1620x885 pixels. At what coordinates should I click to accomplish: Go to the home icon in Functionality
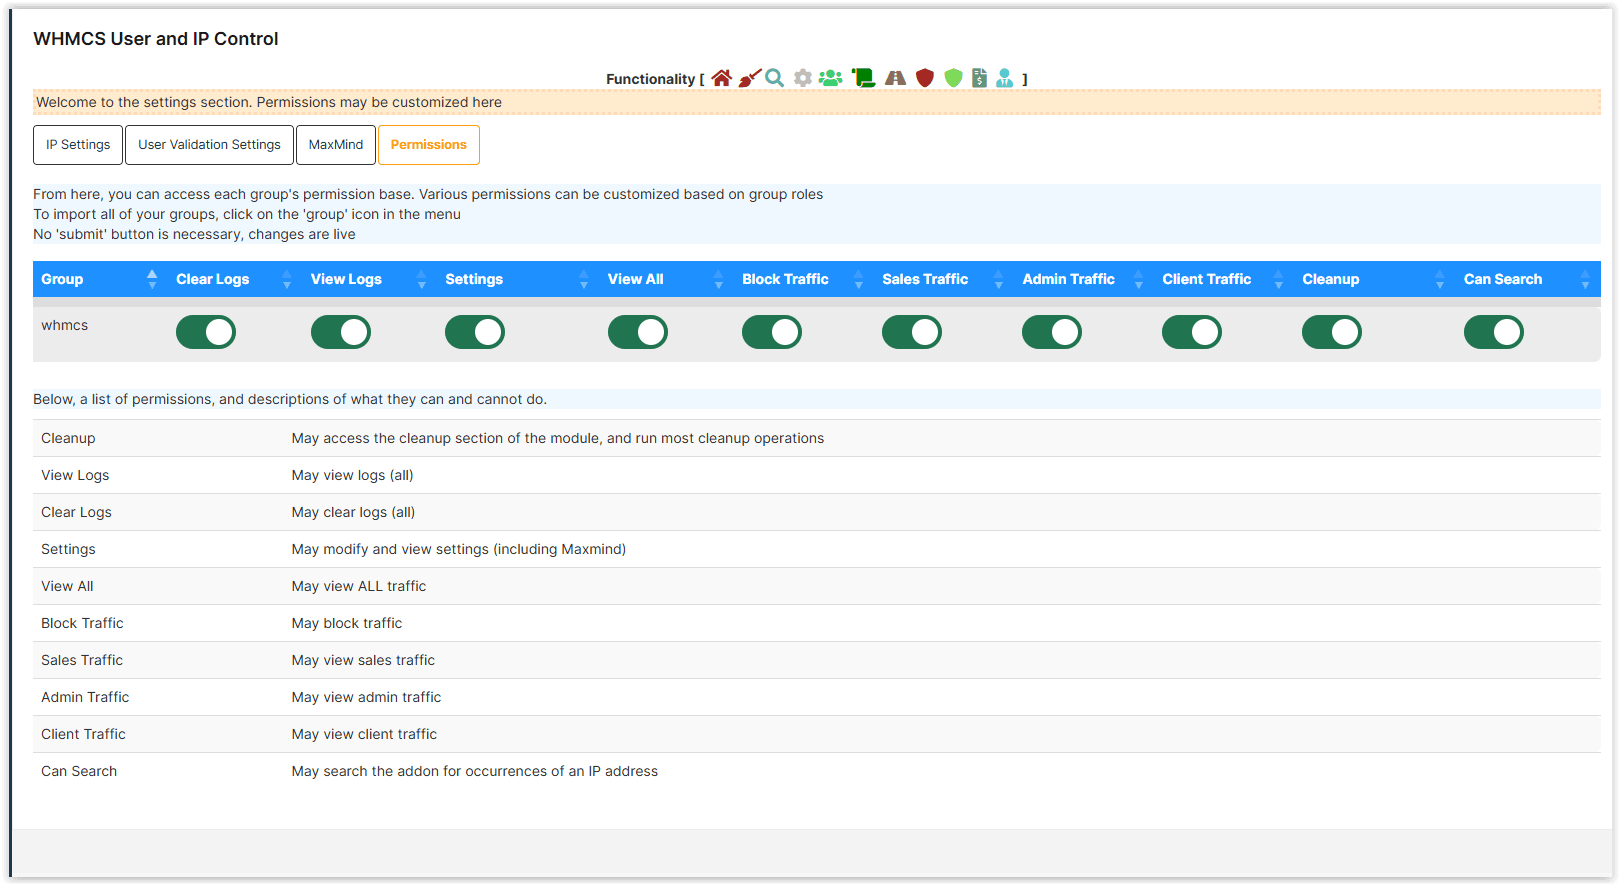[721, 78]
